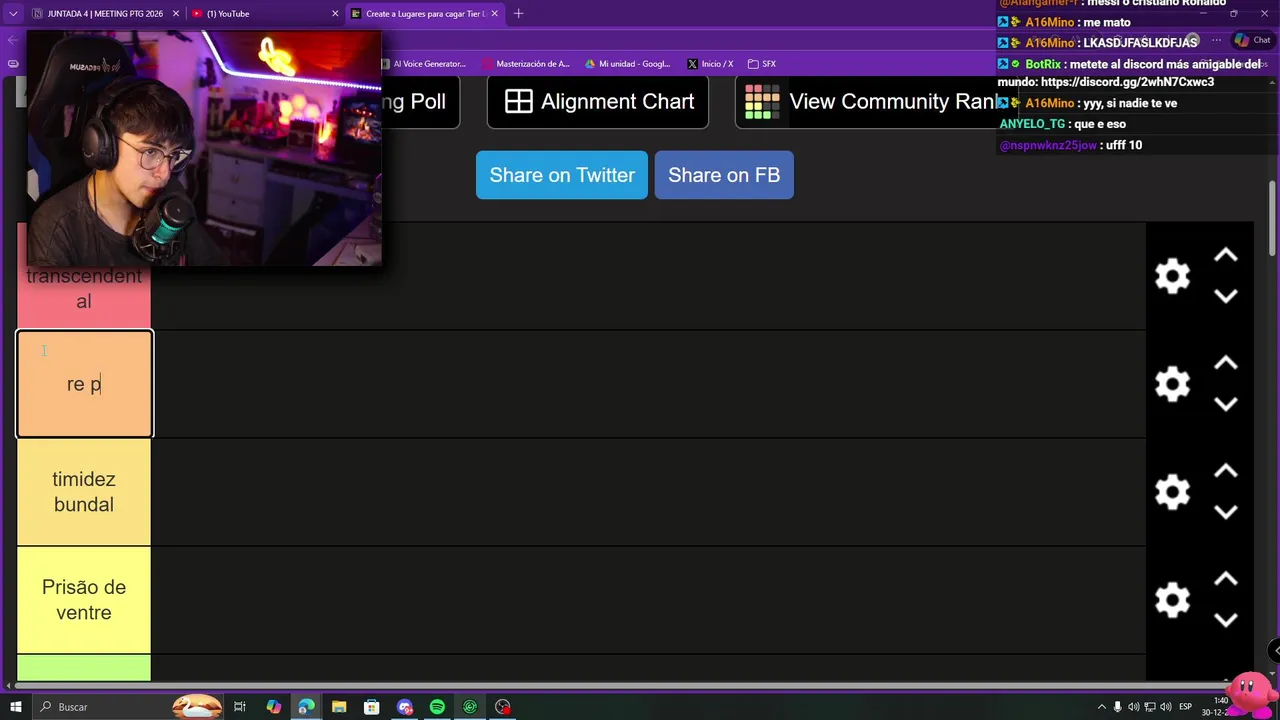This screenshot has height=720, width=1280.
Task: Click the 'que e eso' chat message
Action: pyautogui.click(x=1062, y=124)
